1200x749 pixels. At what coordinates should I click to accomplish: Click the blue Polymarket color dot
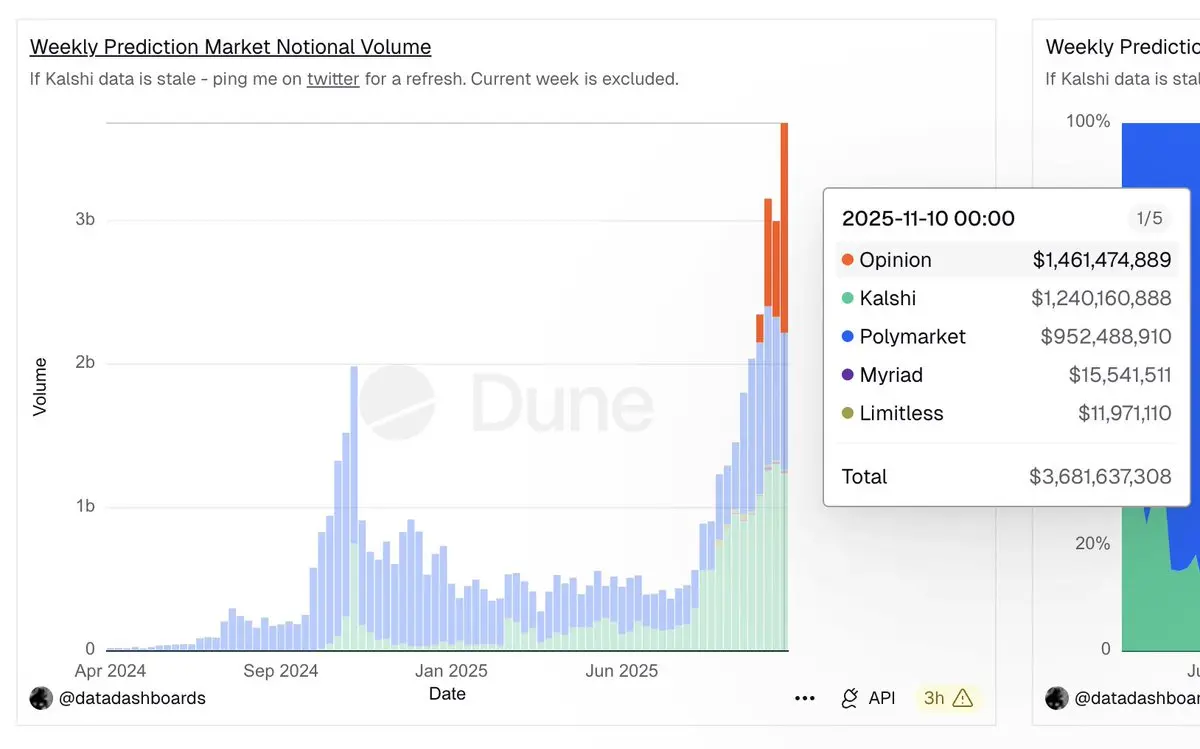point(848,337)
